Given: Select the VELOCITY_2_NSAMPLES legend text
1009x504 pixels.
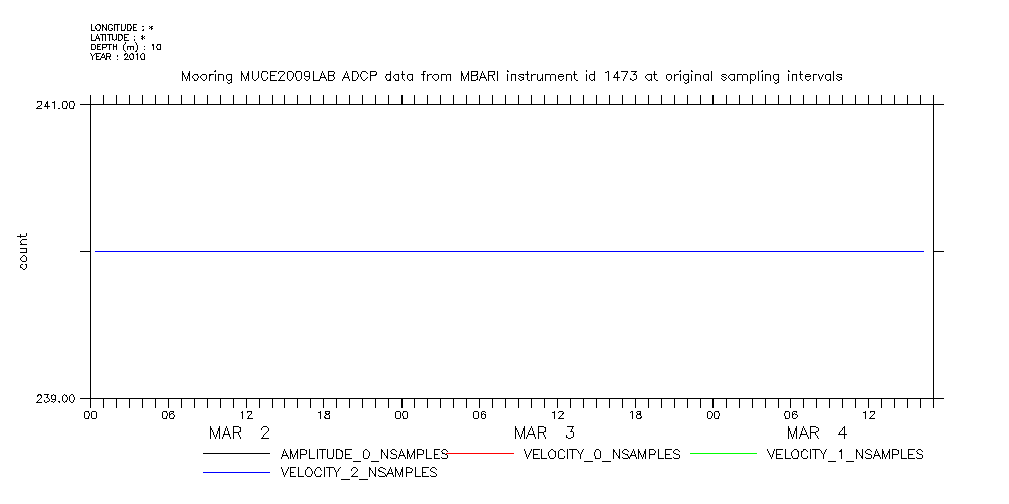Looking at the screenshot, I should pos(359,472).
